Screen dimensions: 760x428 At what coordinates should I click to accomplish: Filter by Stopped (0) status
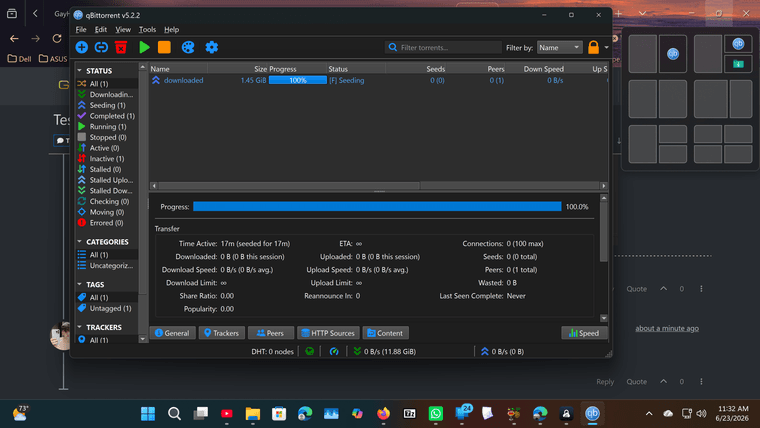coord(107,137)
